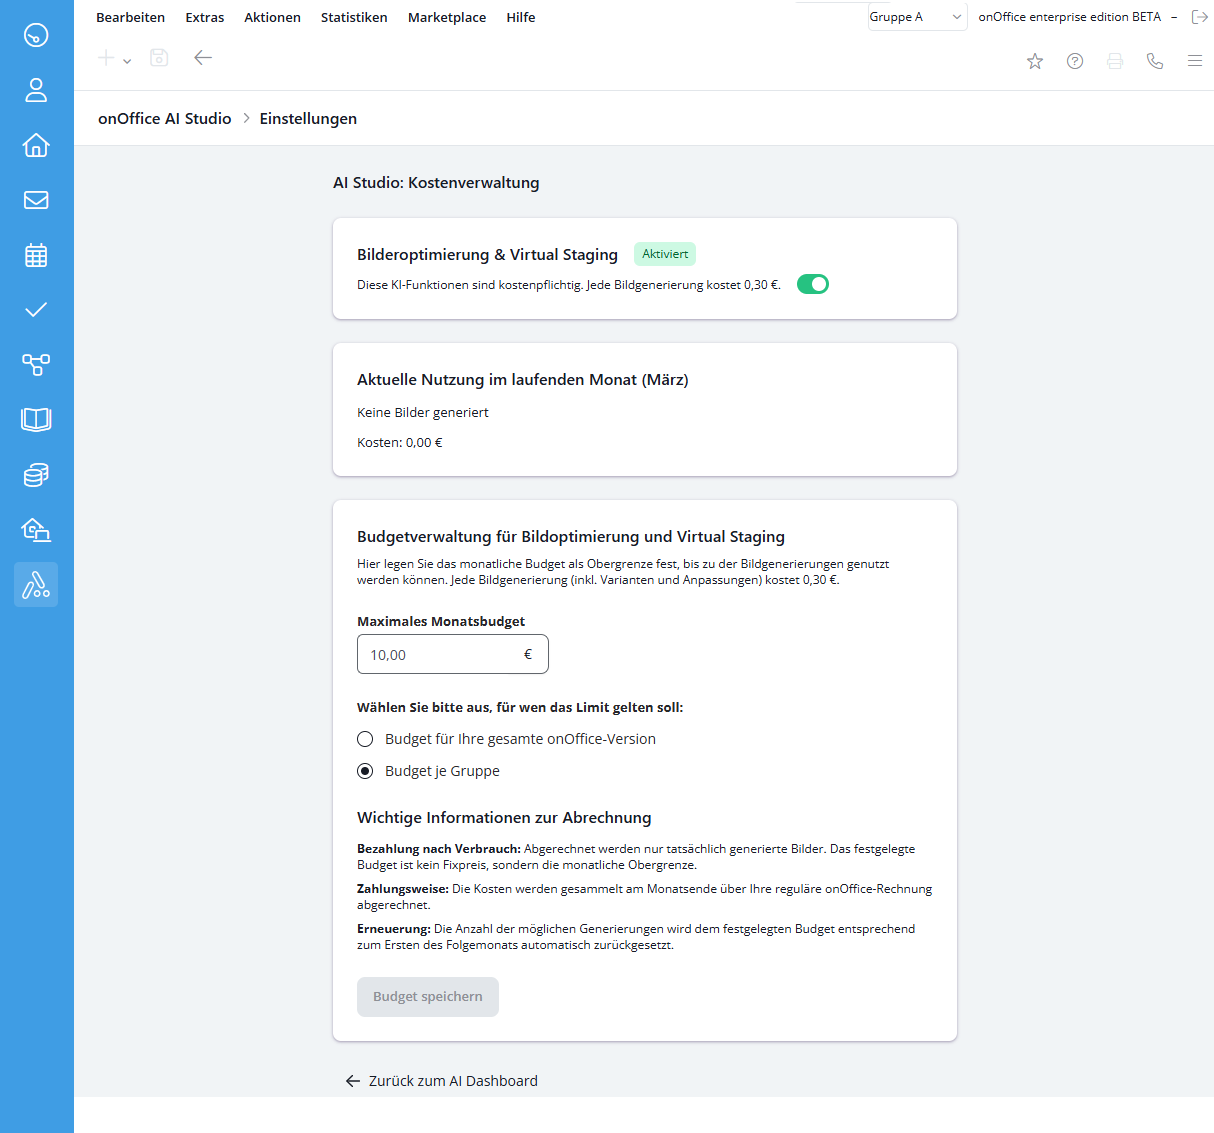Select Budget für Ihre gesamte onOffice-Version

click(x=366, y=739)
